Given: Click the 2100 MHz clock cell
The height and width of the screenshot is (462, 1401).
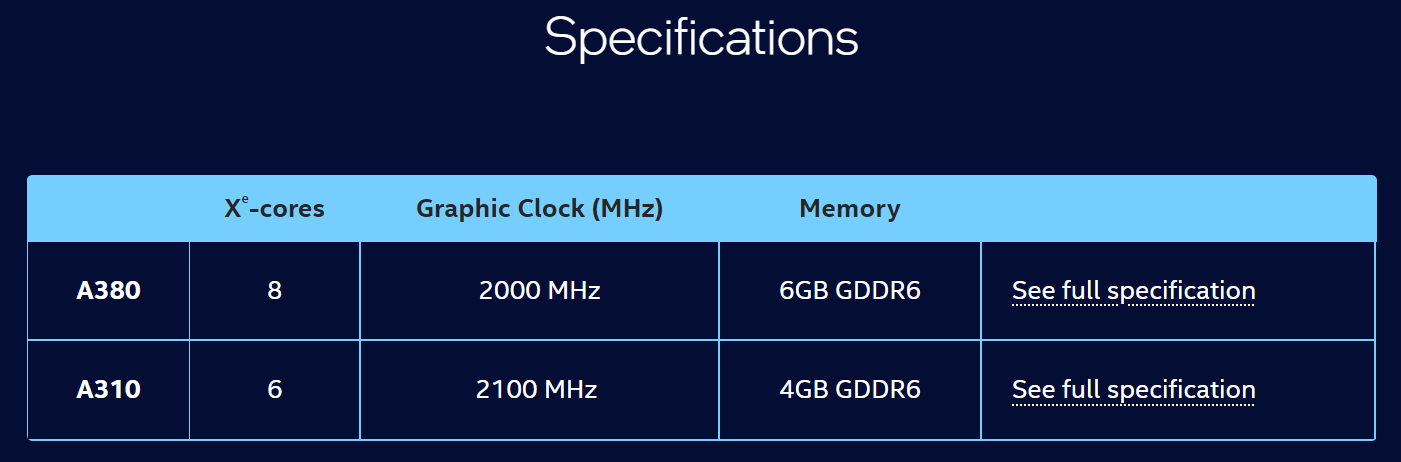Looking at the screenshot, I should (537, 389).
